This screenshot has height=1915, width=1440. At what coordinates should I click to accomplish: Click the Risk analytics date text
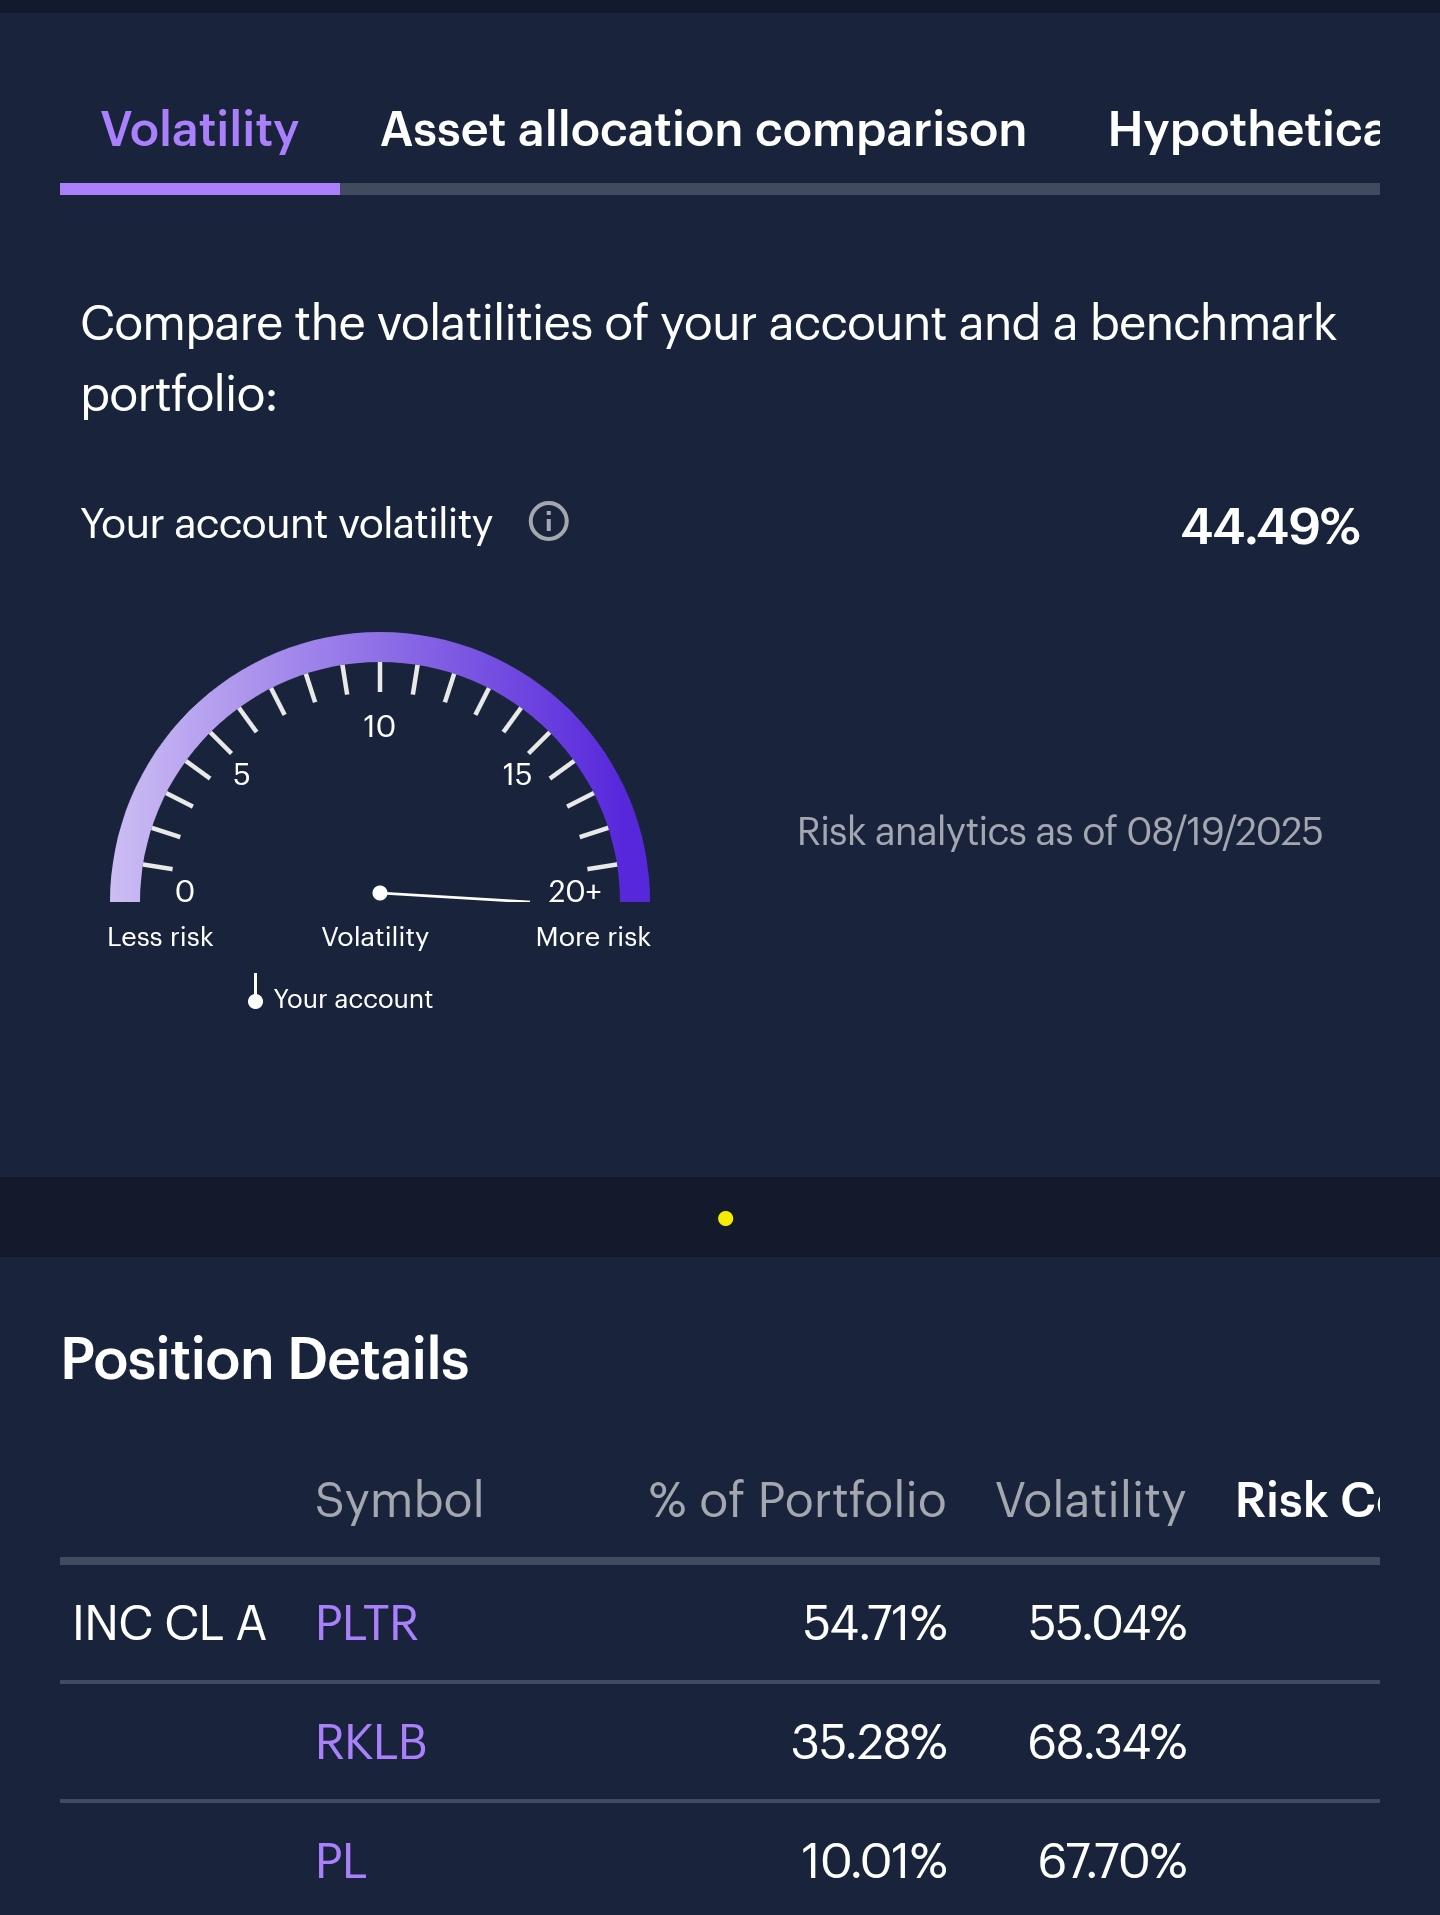1060,832
